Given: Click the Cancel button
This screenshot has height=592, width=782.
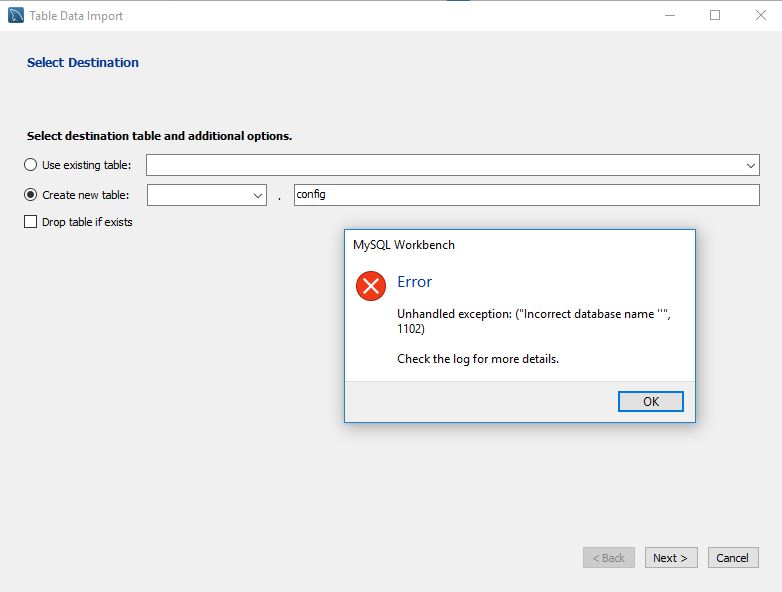Looking at the screenshot, I should click(x=733, y=558).
